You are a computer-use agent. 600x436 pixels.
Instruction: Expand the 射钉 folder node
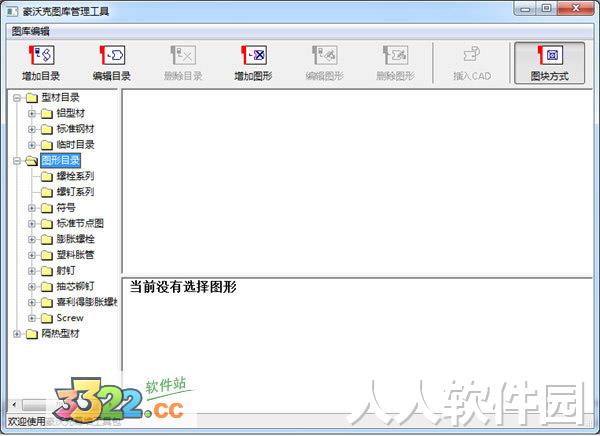32,271
